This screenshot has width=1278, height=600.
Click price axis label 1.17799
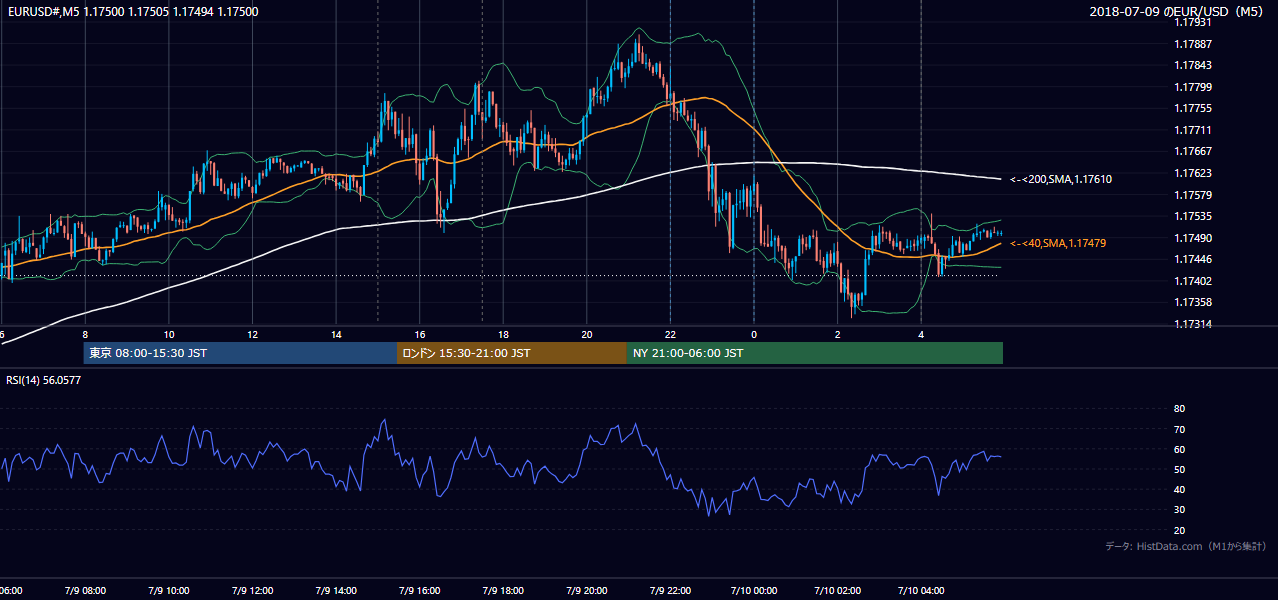tap(1194, 87)
